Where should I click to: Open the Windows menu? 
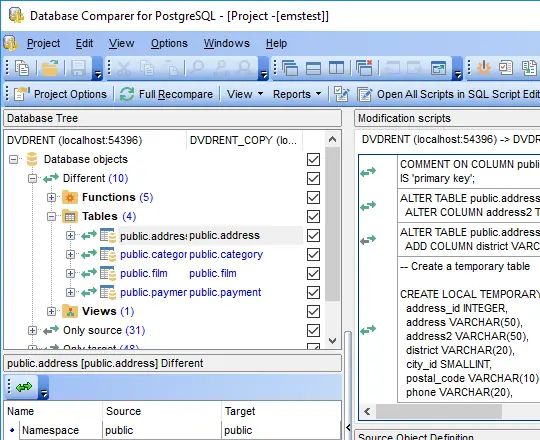click(227, 43)
